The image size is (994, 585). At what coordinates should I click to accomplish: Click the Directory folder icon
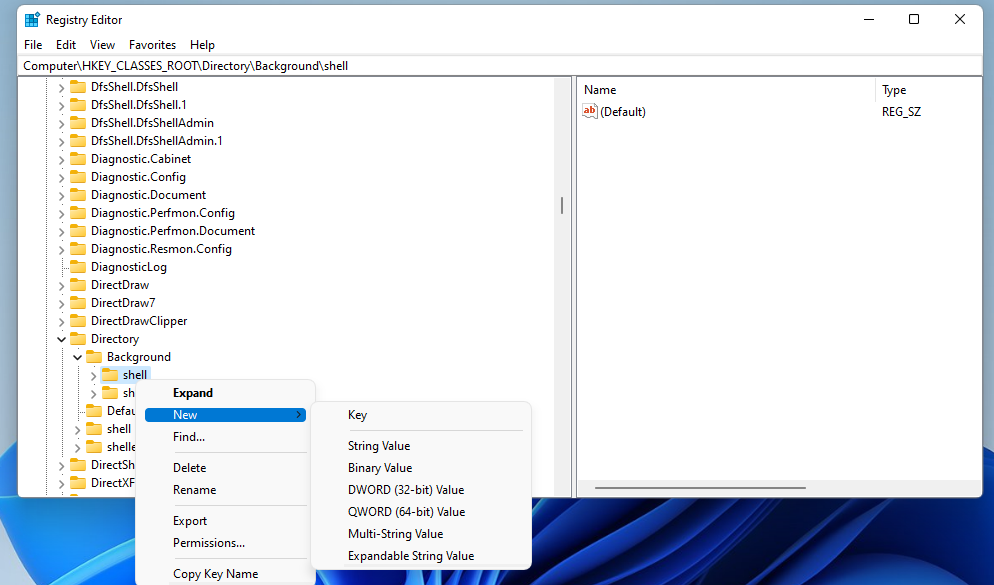(78, 338)
